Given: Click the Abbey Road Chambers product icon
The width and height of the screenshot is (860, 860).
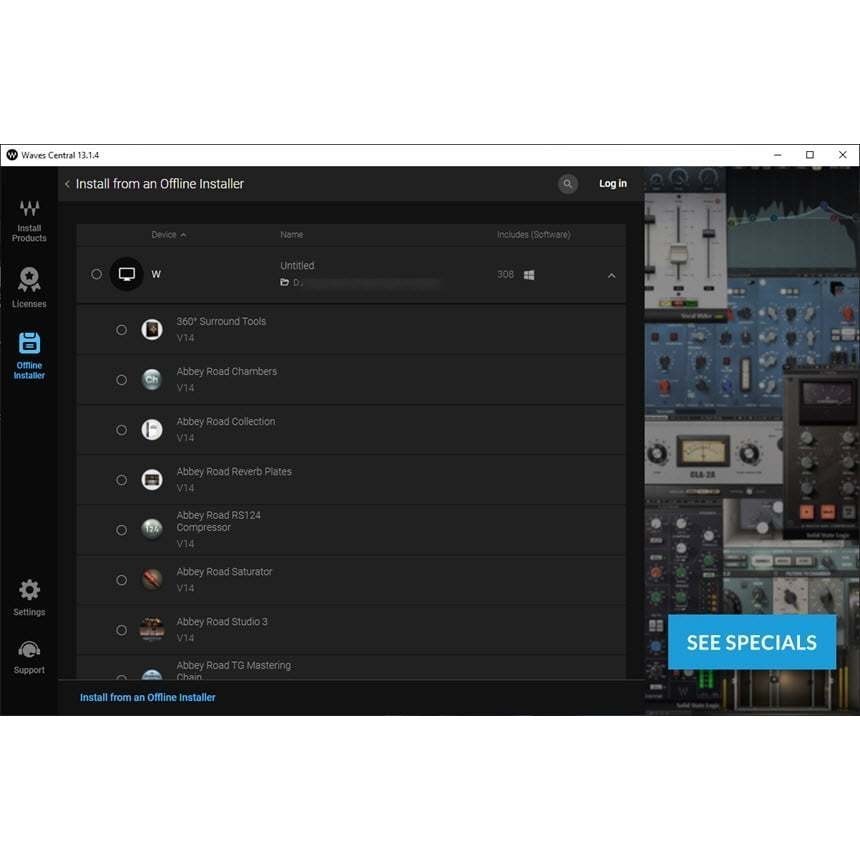Looking at the screenshot, I should 152,380.
